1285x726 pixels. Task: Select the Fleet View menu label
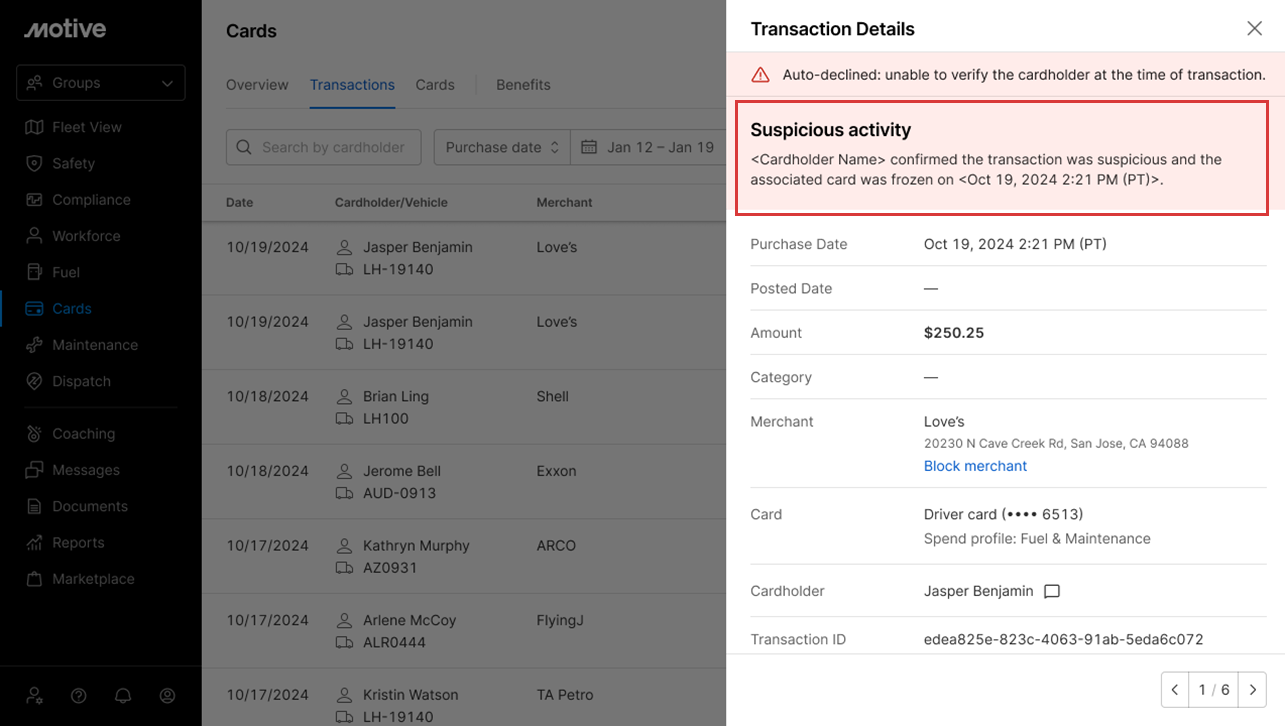coord(87,127)
